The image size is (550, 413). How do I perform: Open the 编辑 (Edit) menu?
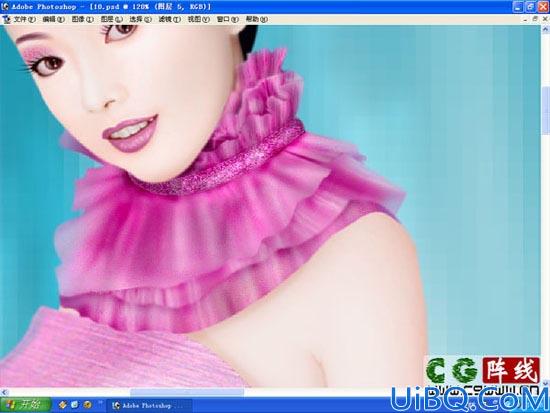pos(53,20)
